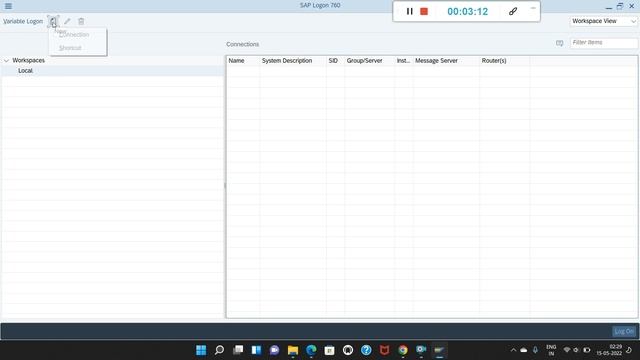Click the Variable Logon button
The image size is (640, 360).
click(x=23, y=21)
